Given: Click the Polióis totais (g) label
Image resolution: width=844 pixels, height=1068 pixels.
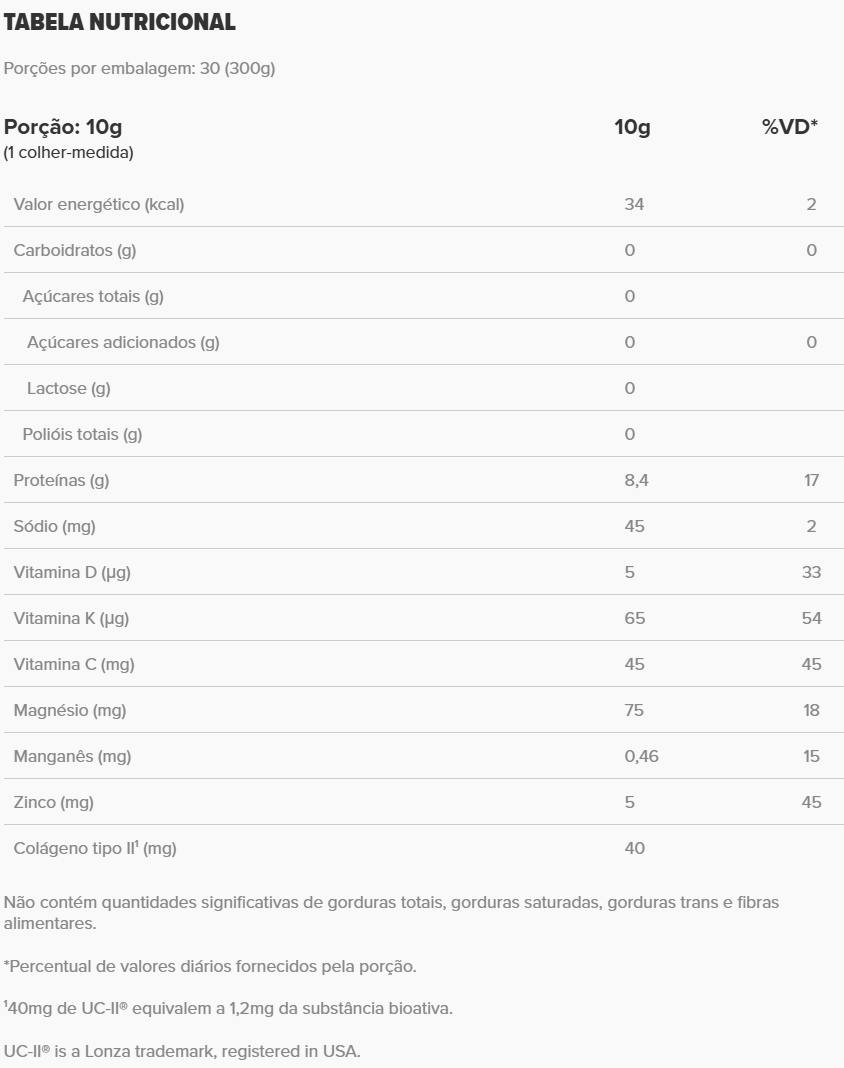Looking at the screenshot, I should tap(82, 434).
